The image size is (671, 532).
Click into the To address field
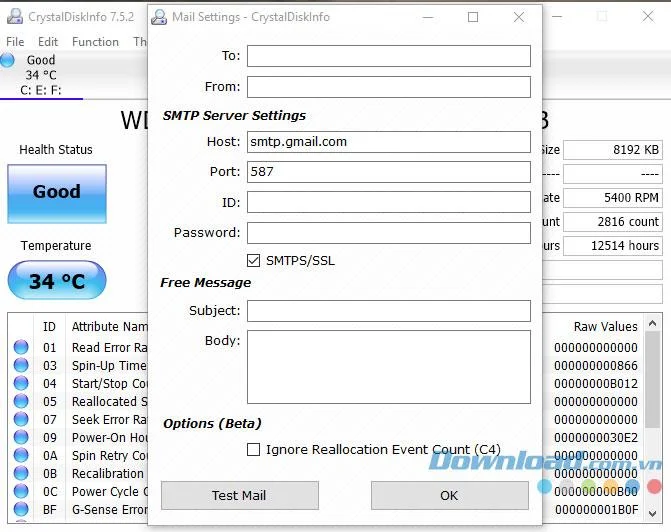point(389,56)
